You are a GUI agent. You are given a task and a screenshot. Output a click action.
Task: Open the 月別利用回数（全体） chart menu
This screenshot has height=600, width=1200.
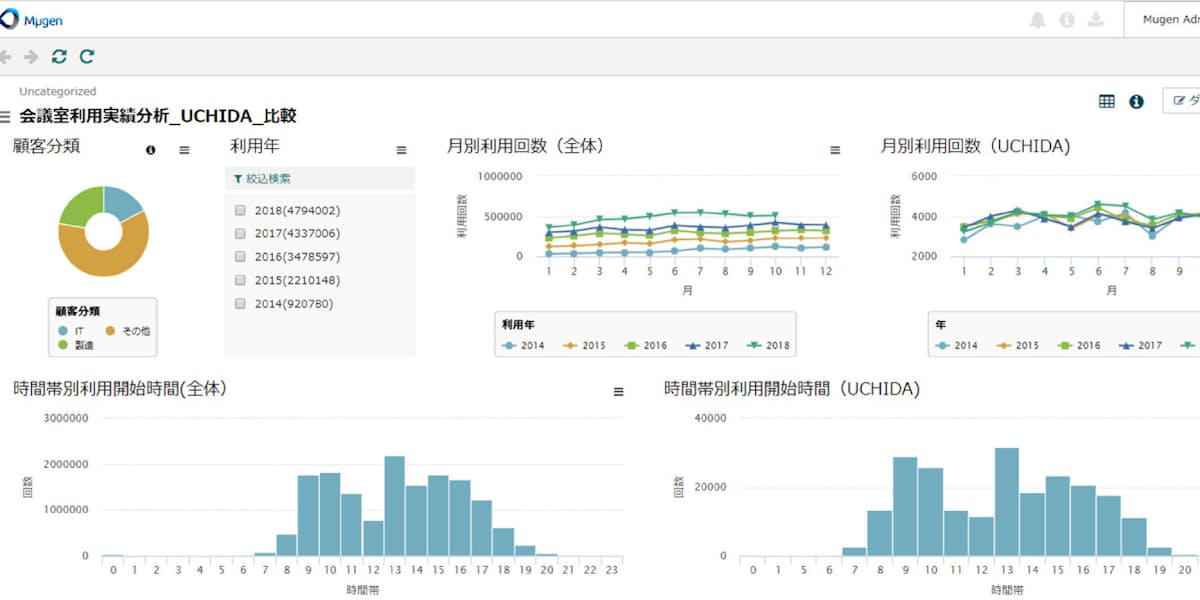[x=835, y=150]
